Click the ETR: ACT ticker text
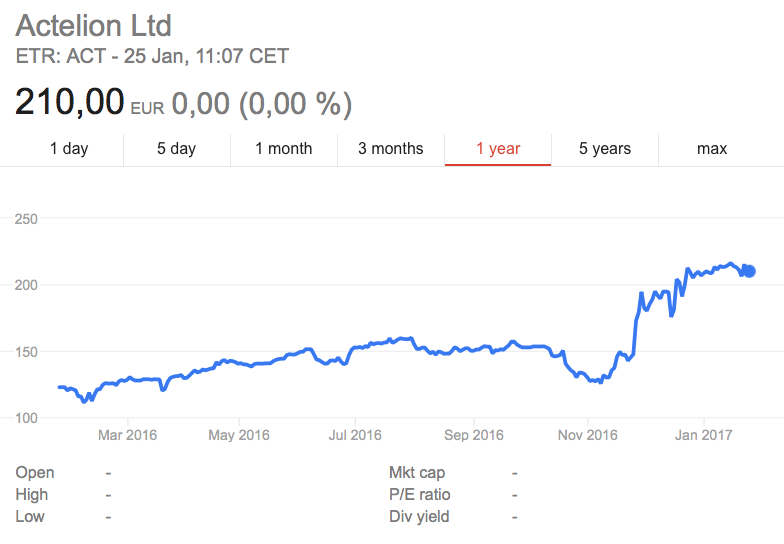This screenshot has width=784, height=544. (61, 56)
